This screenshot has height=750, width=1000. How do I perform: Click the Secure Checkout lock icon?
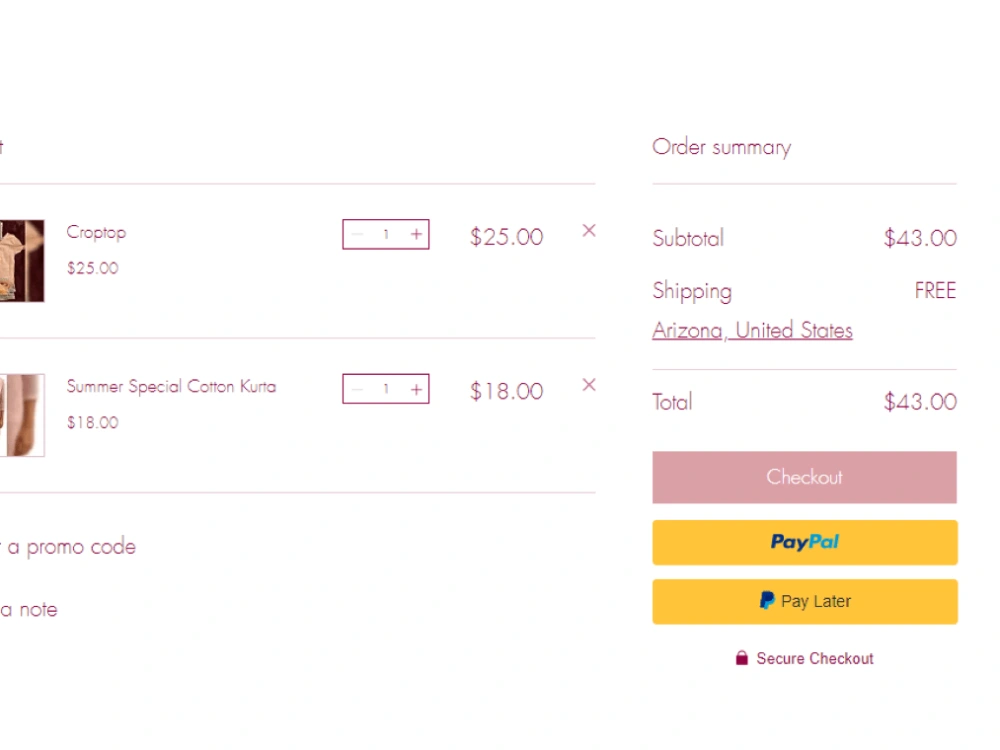741,658
